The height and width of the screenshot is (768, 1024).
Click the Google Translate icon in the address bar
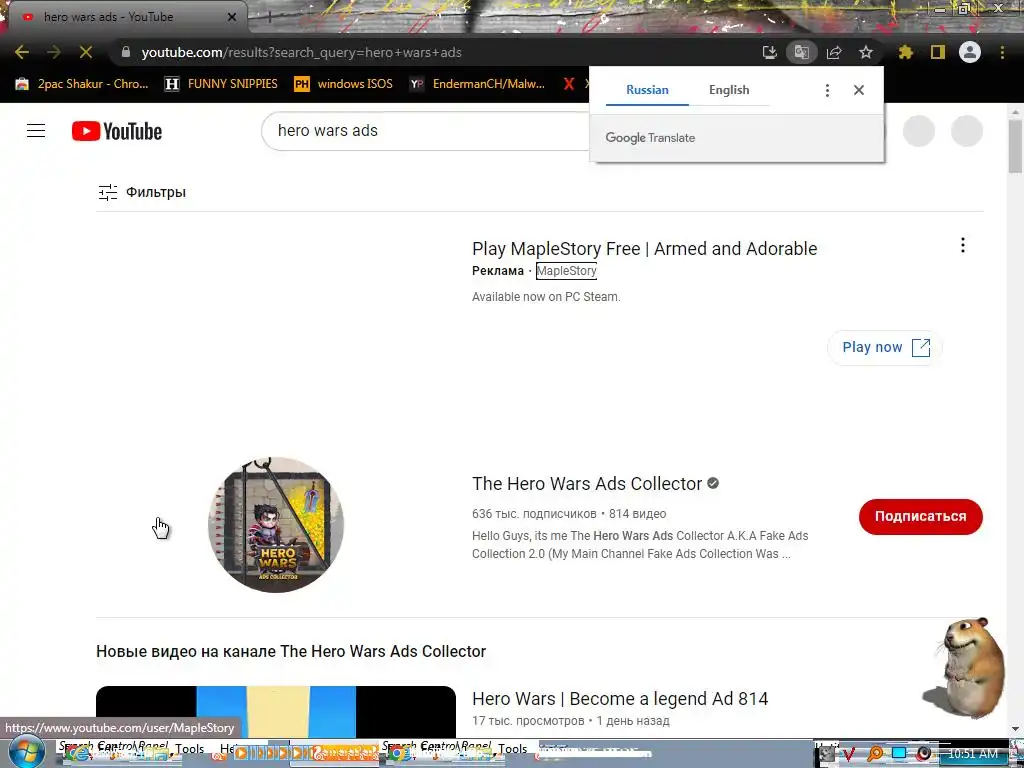point(802,52)
